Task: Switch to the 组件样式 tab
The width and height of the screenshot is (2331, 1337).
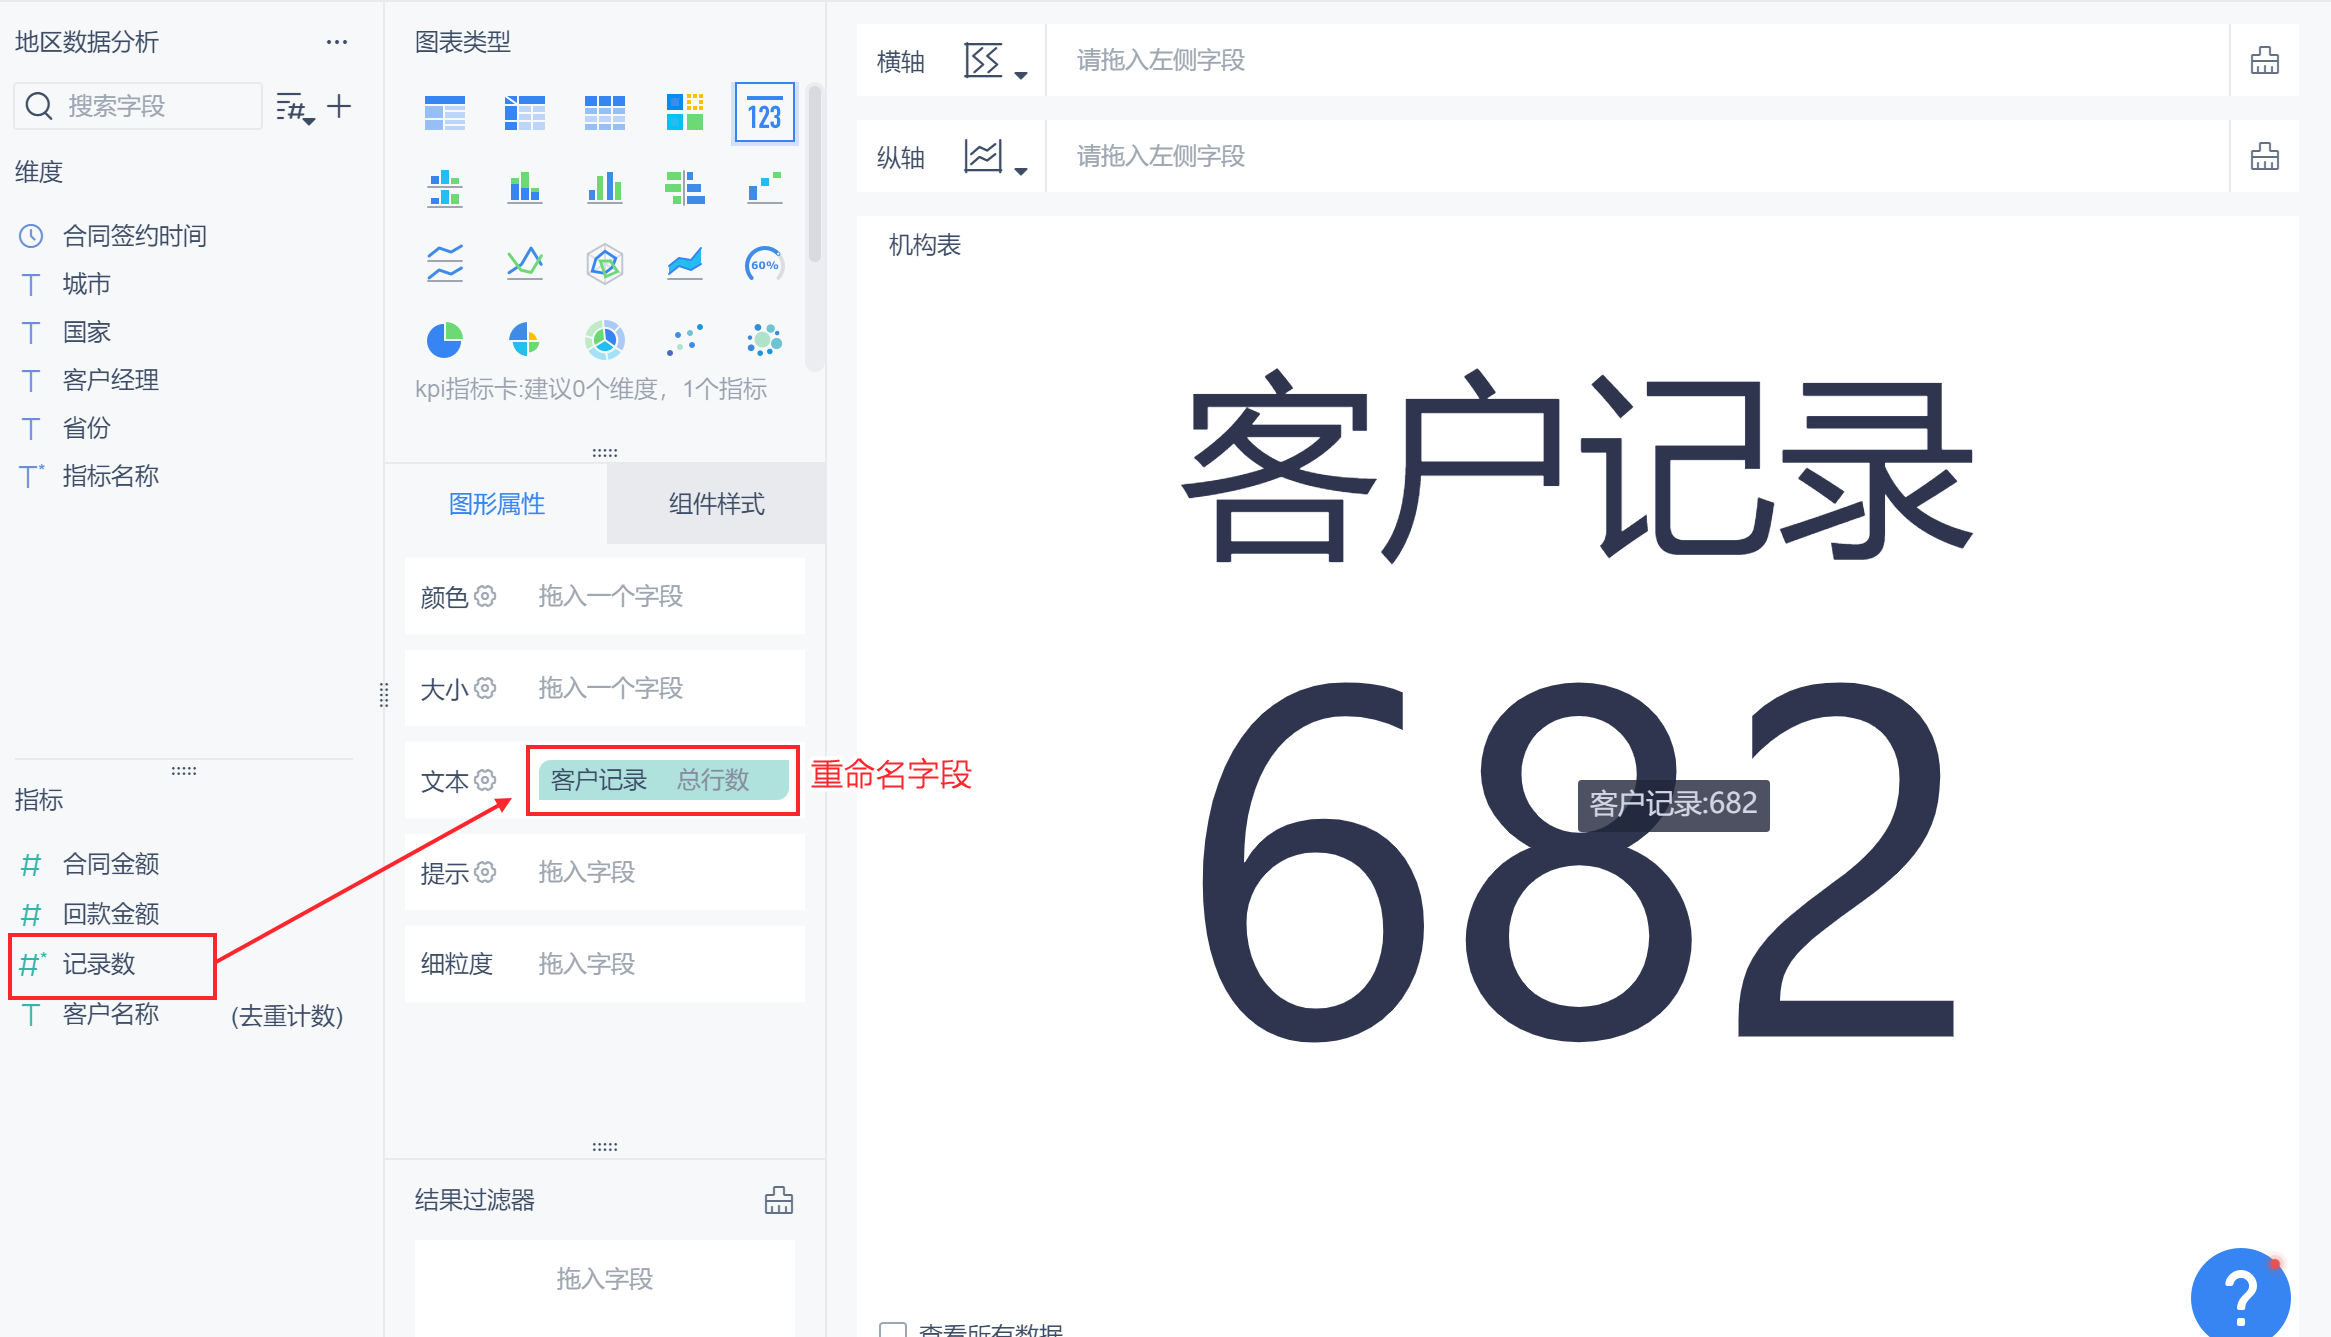Action: pos(716,504)
